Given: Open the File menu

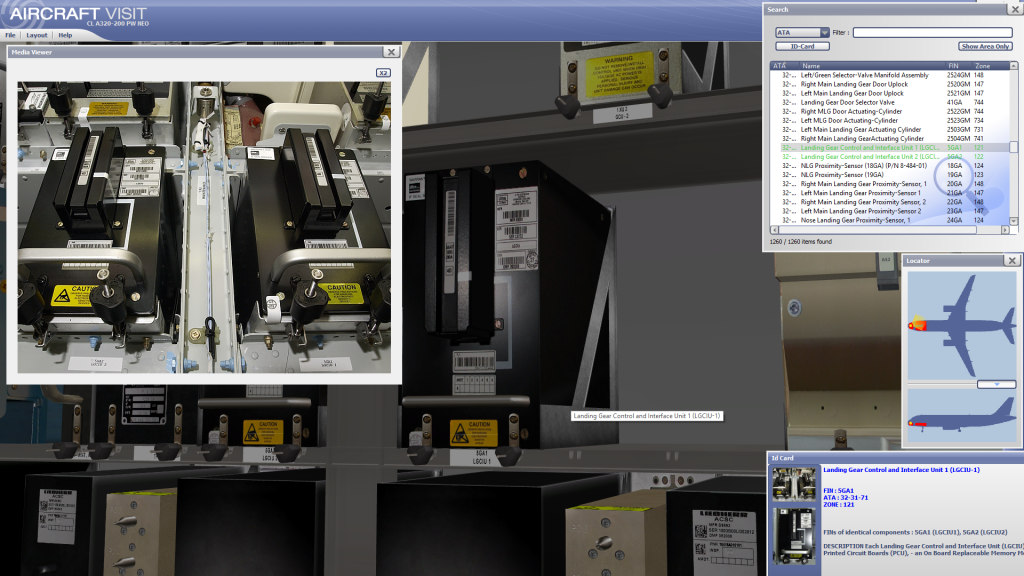Looking at the screenshot, I should coord(11,35).
